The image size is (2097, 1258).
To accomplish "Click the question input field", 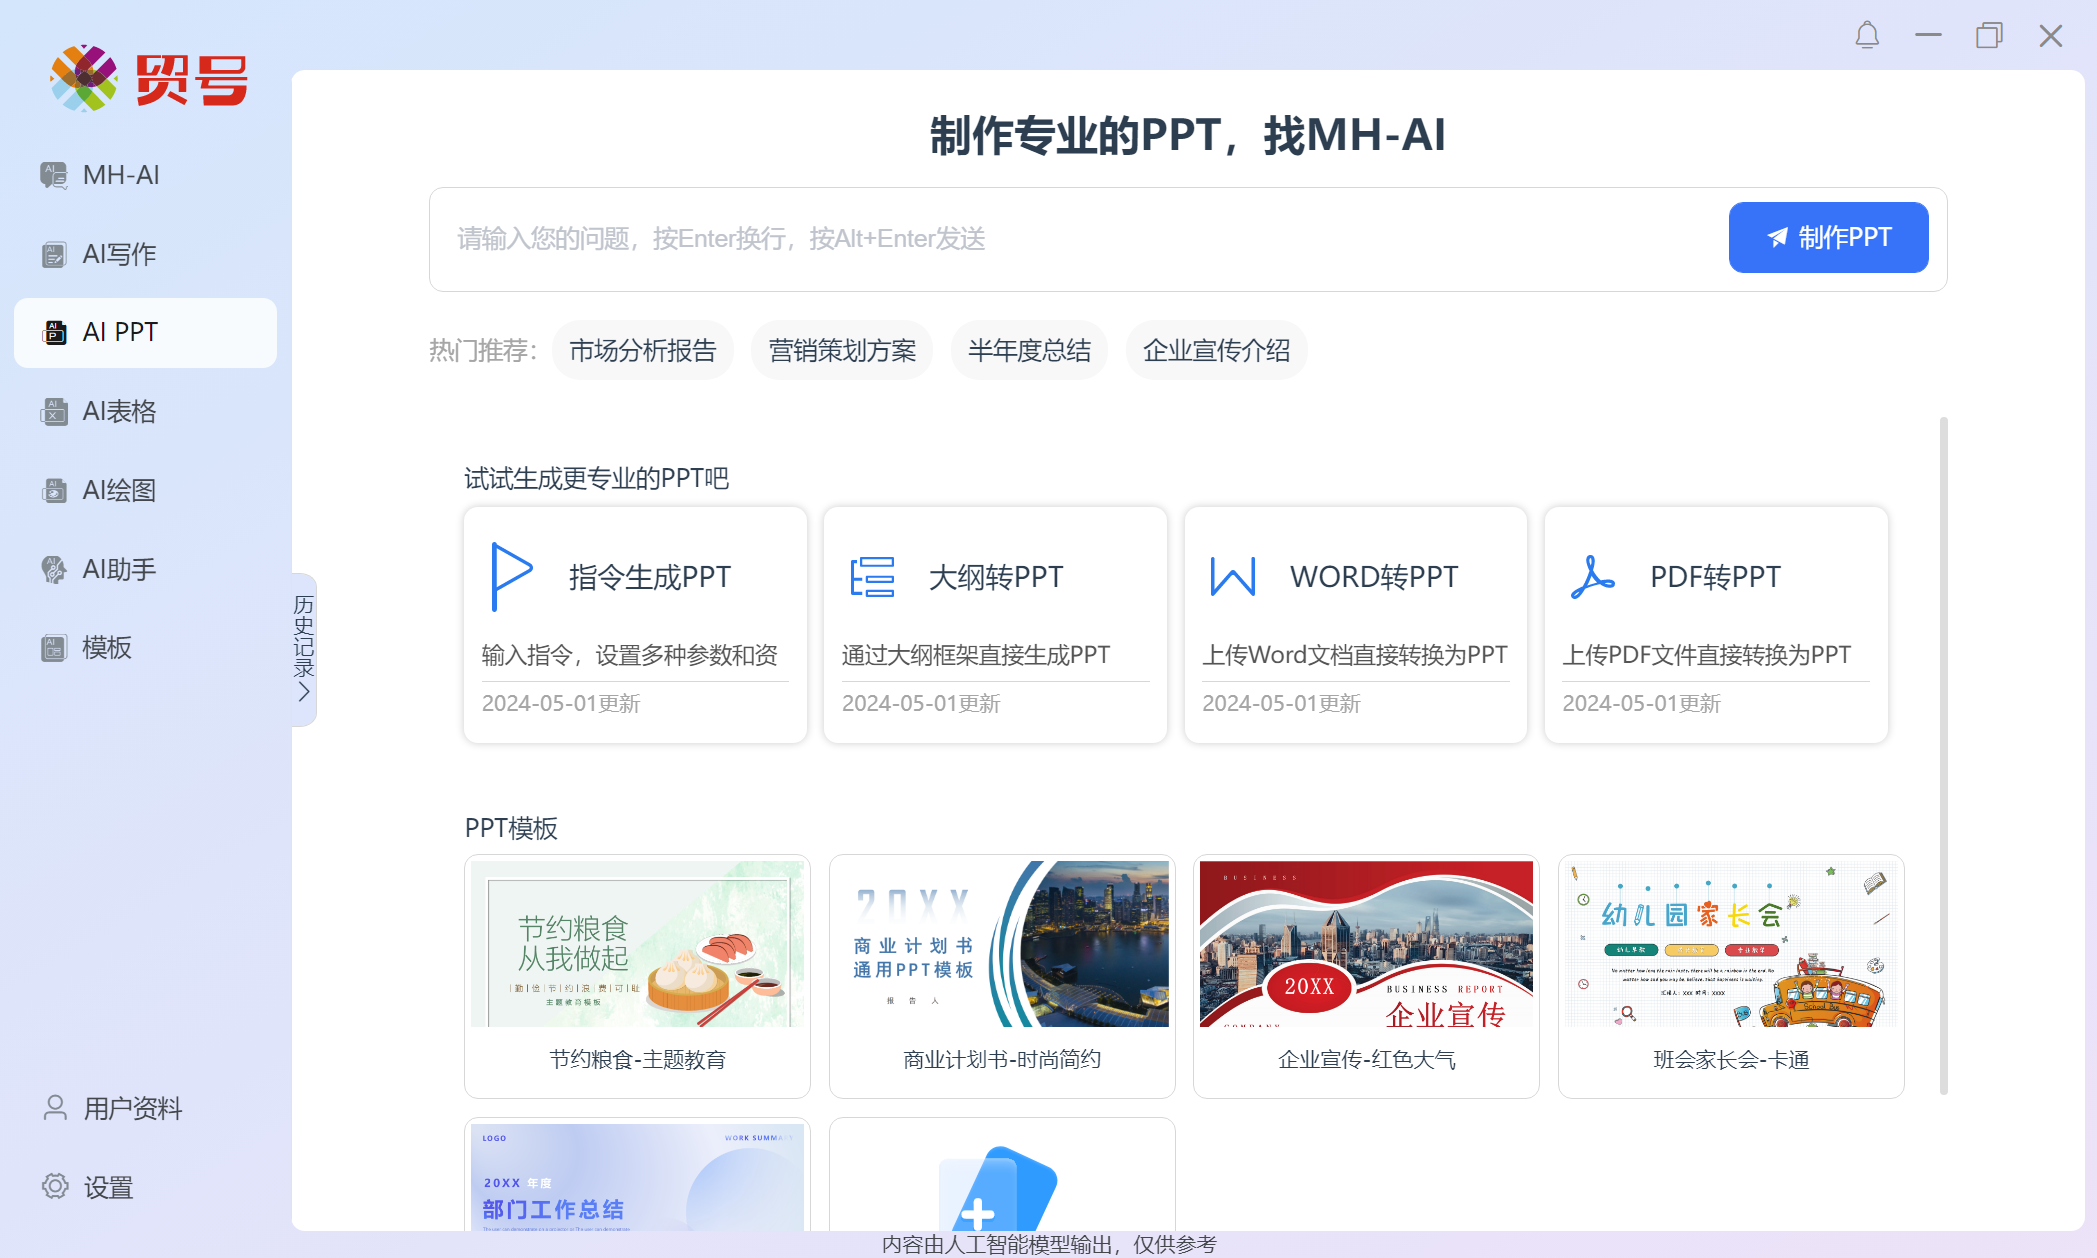I will (1080, 238).
